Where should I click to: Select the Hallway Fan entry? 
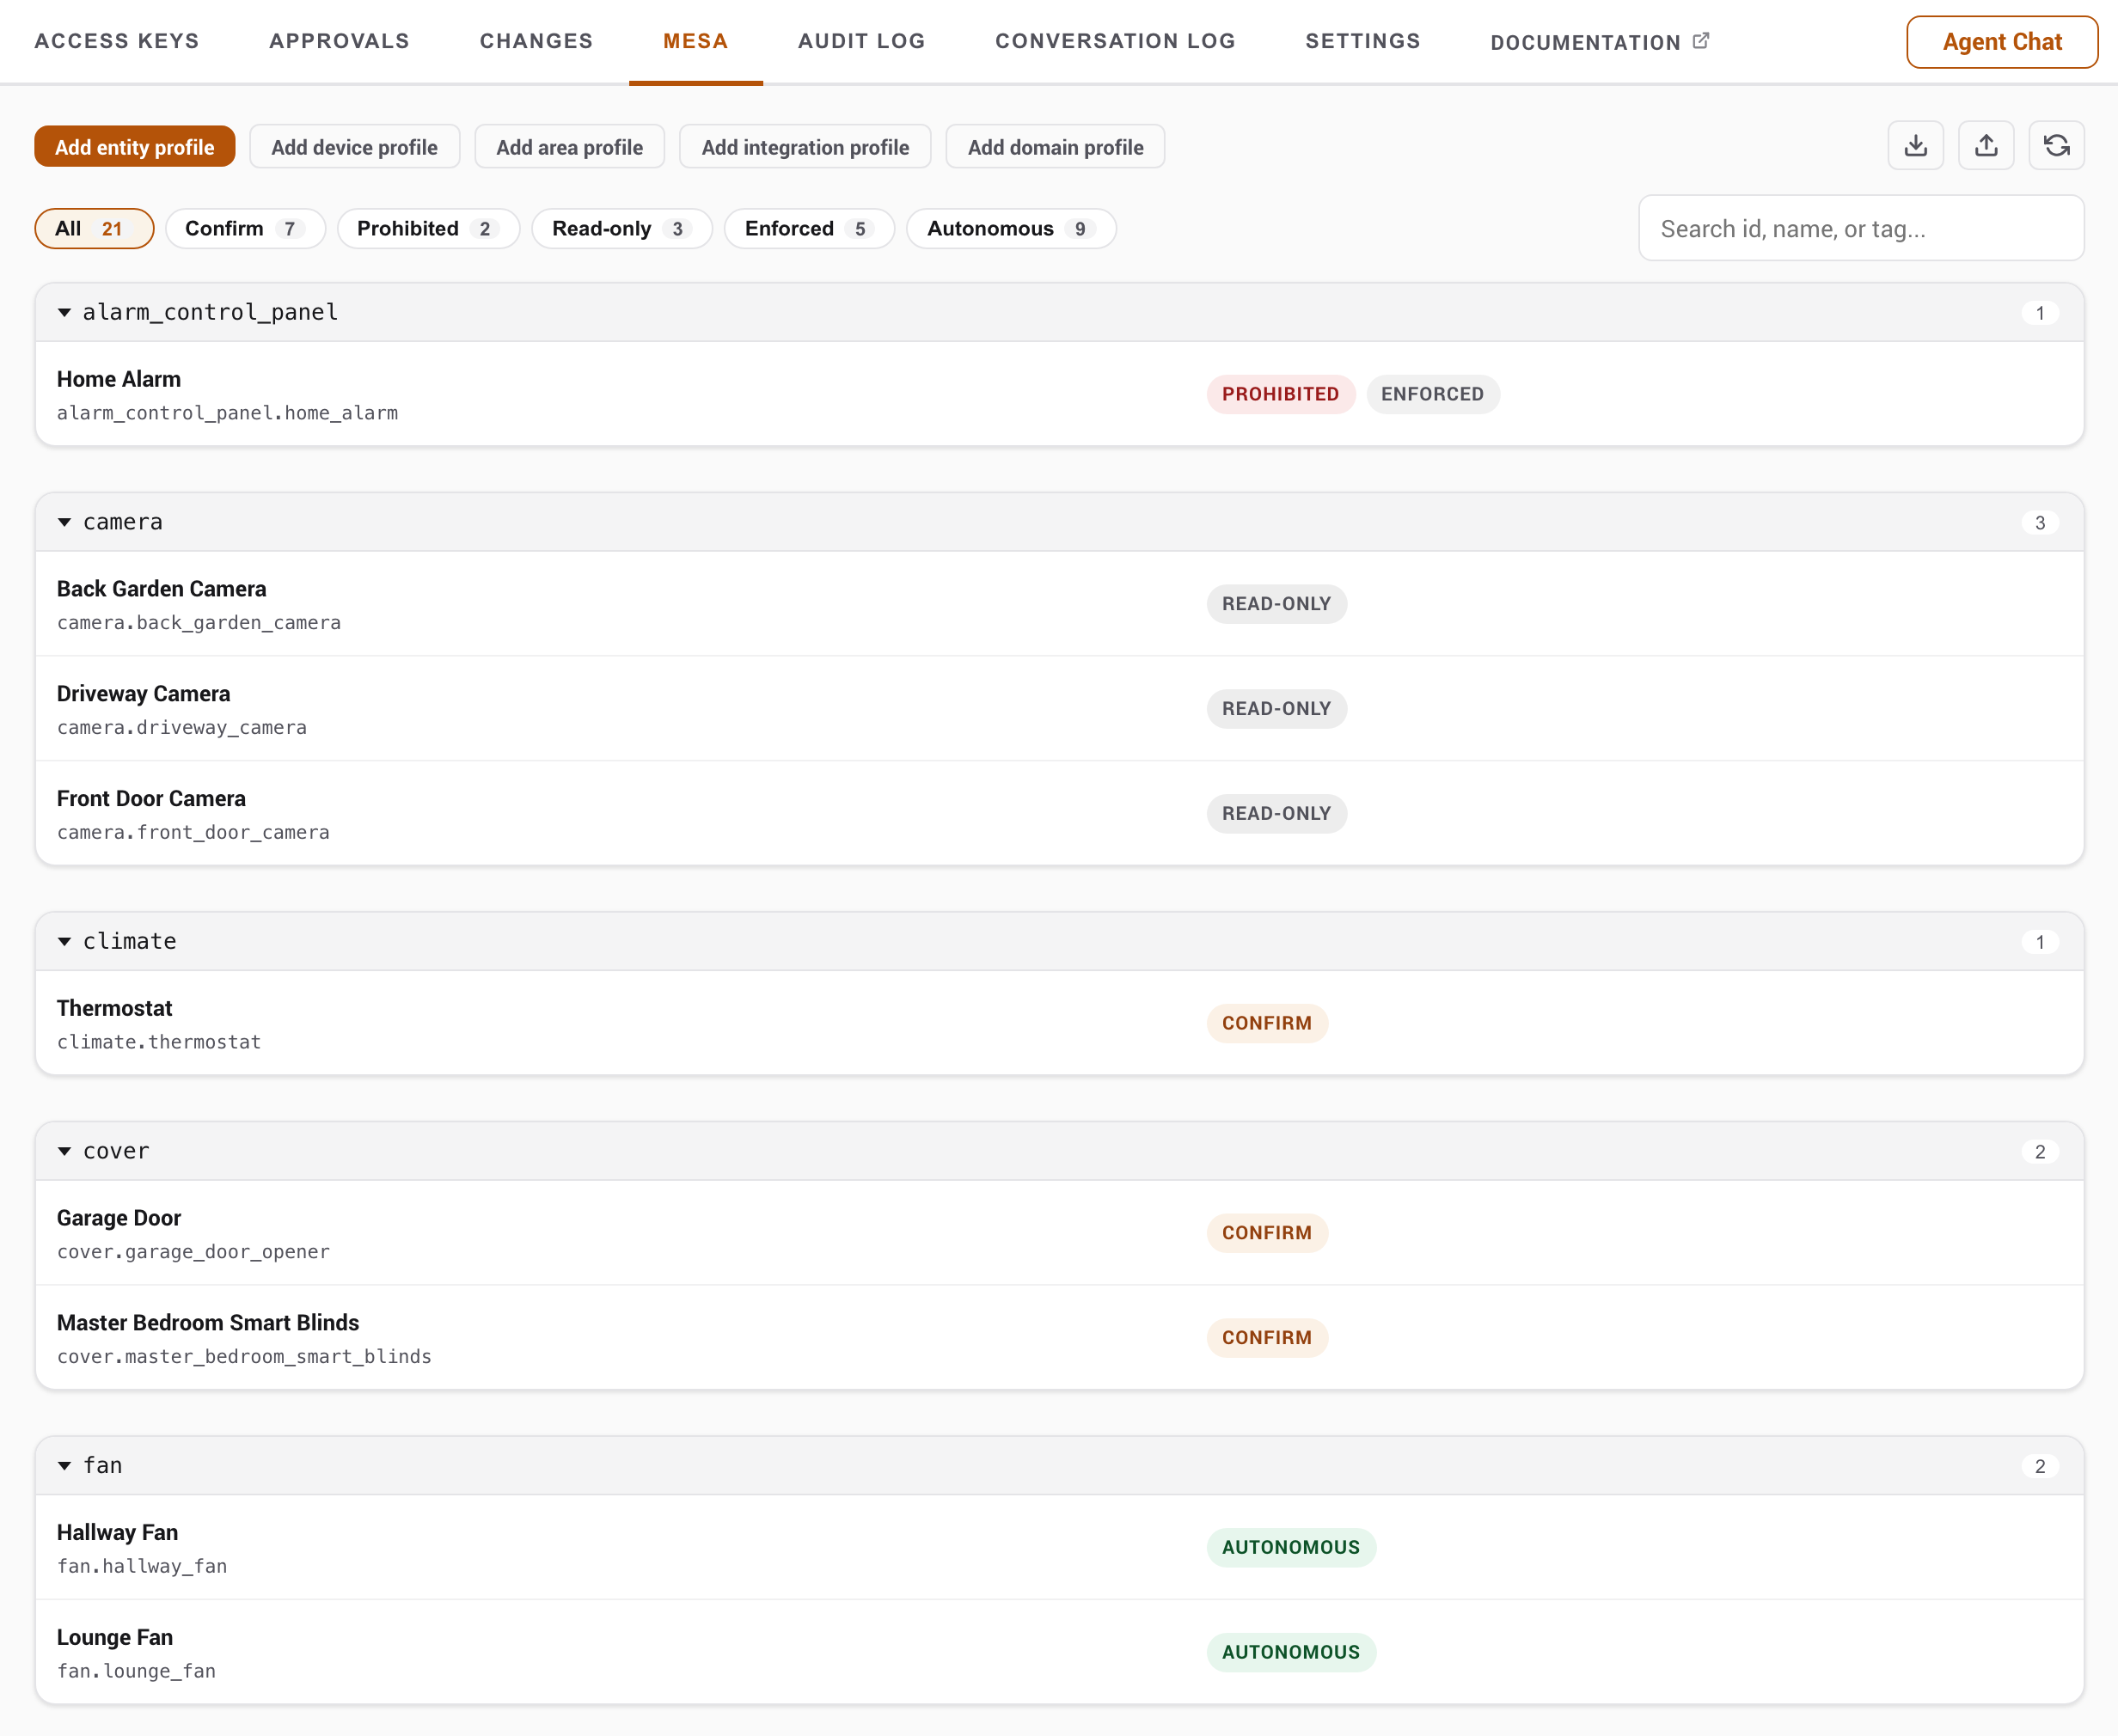click(x=1059, y=1547)
